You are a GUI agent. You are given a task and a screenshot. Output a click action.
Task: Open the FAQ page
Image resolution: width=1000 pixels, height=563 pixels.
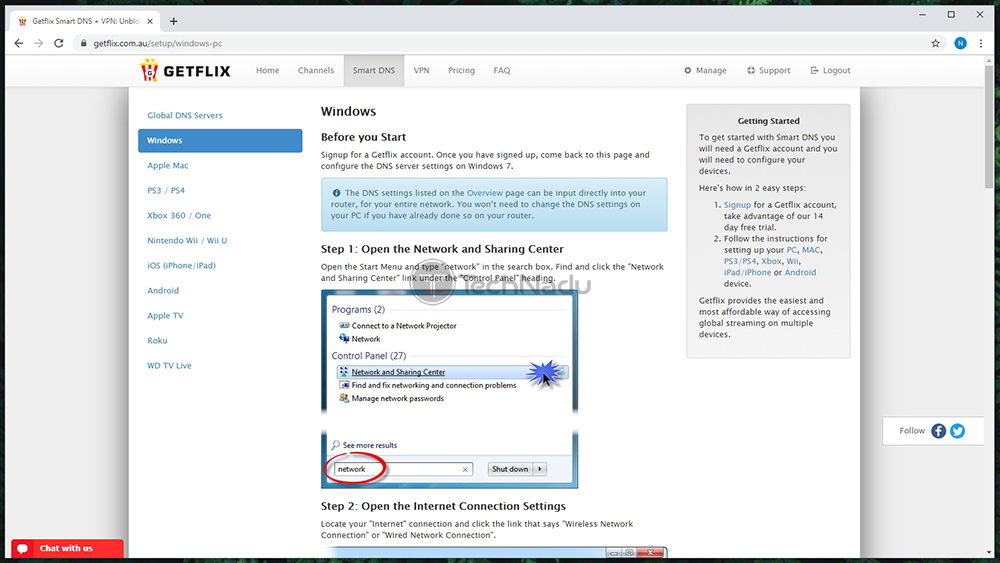click(501, 71)
